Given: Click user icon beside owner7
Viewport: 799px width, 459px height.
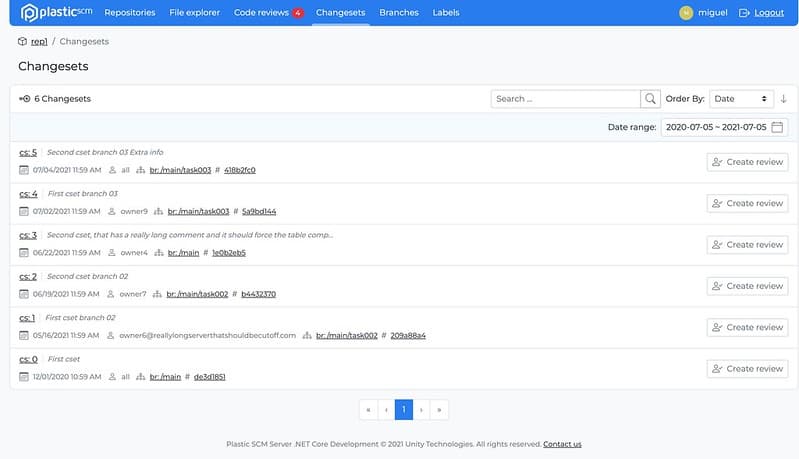Looking at the screenshot, I should (x=111, y=294).
